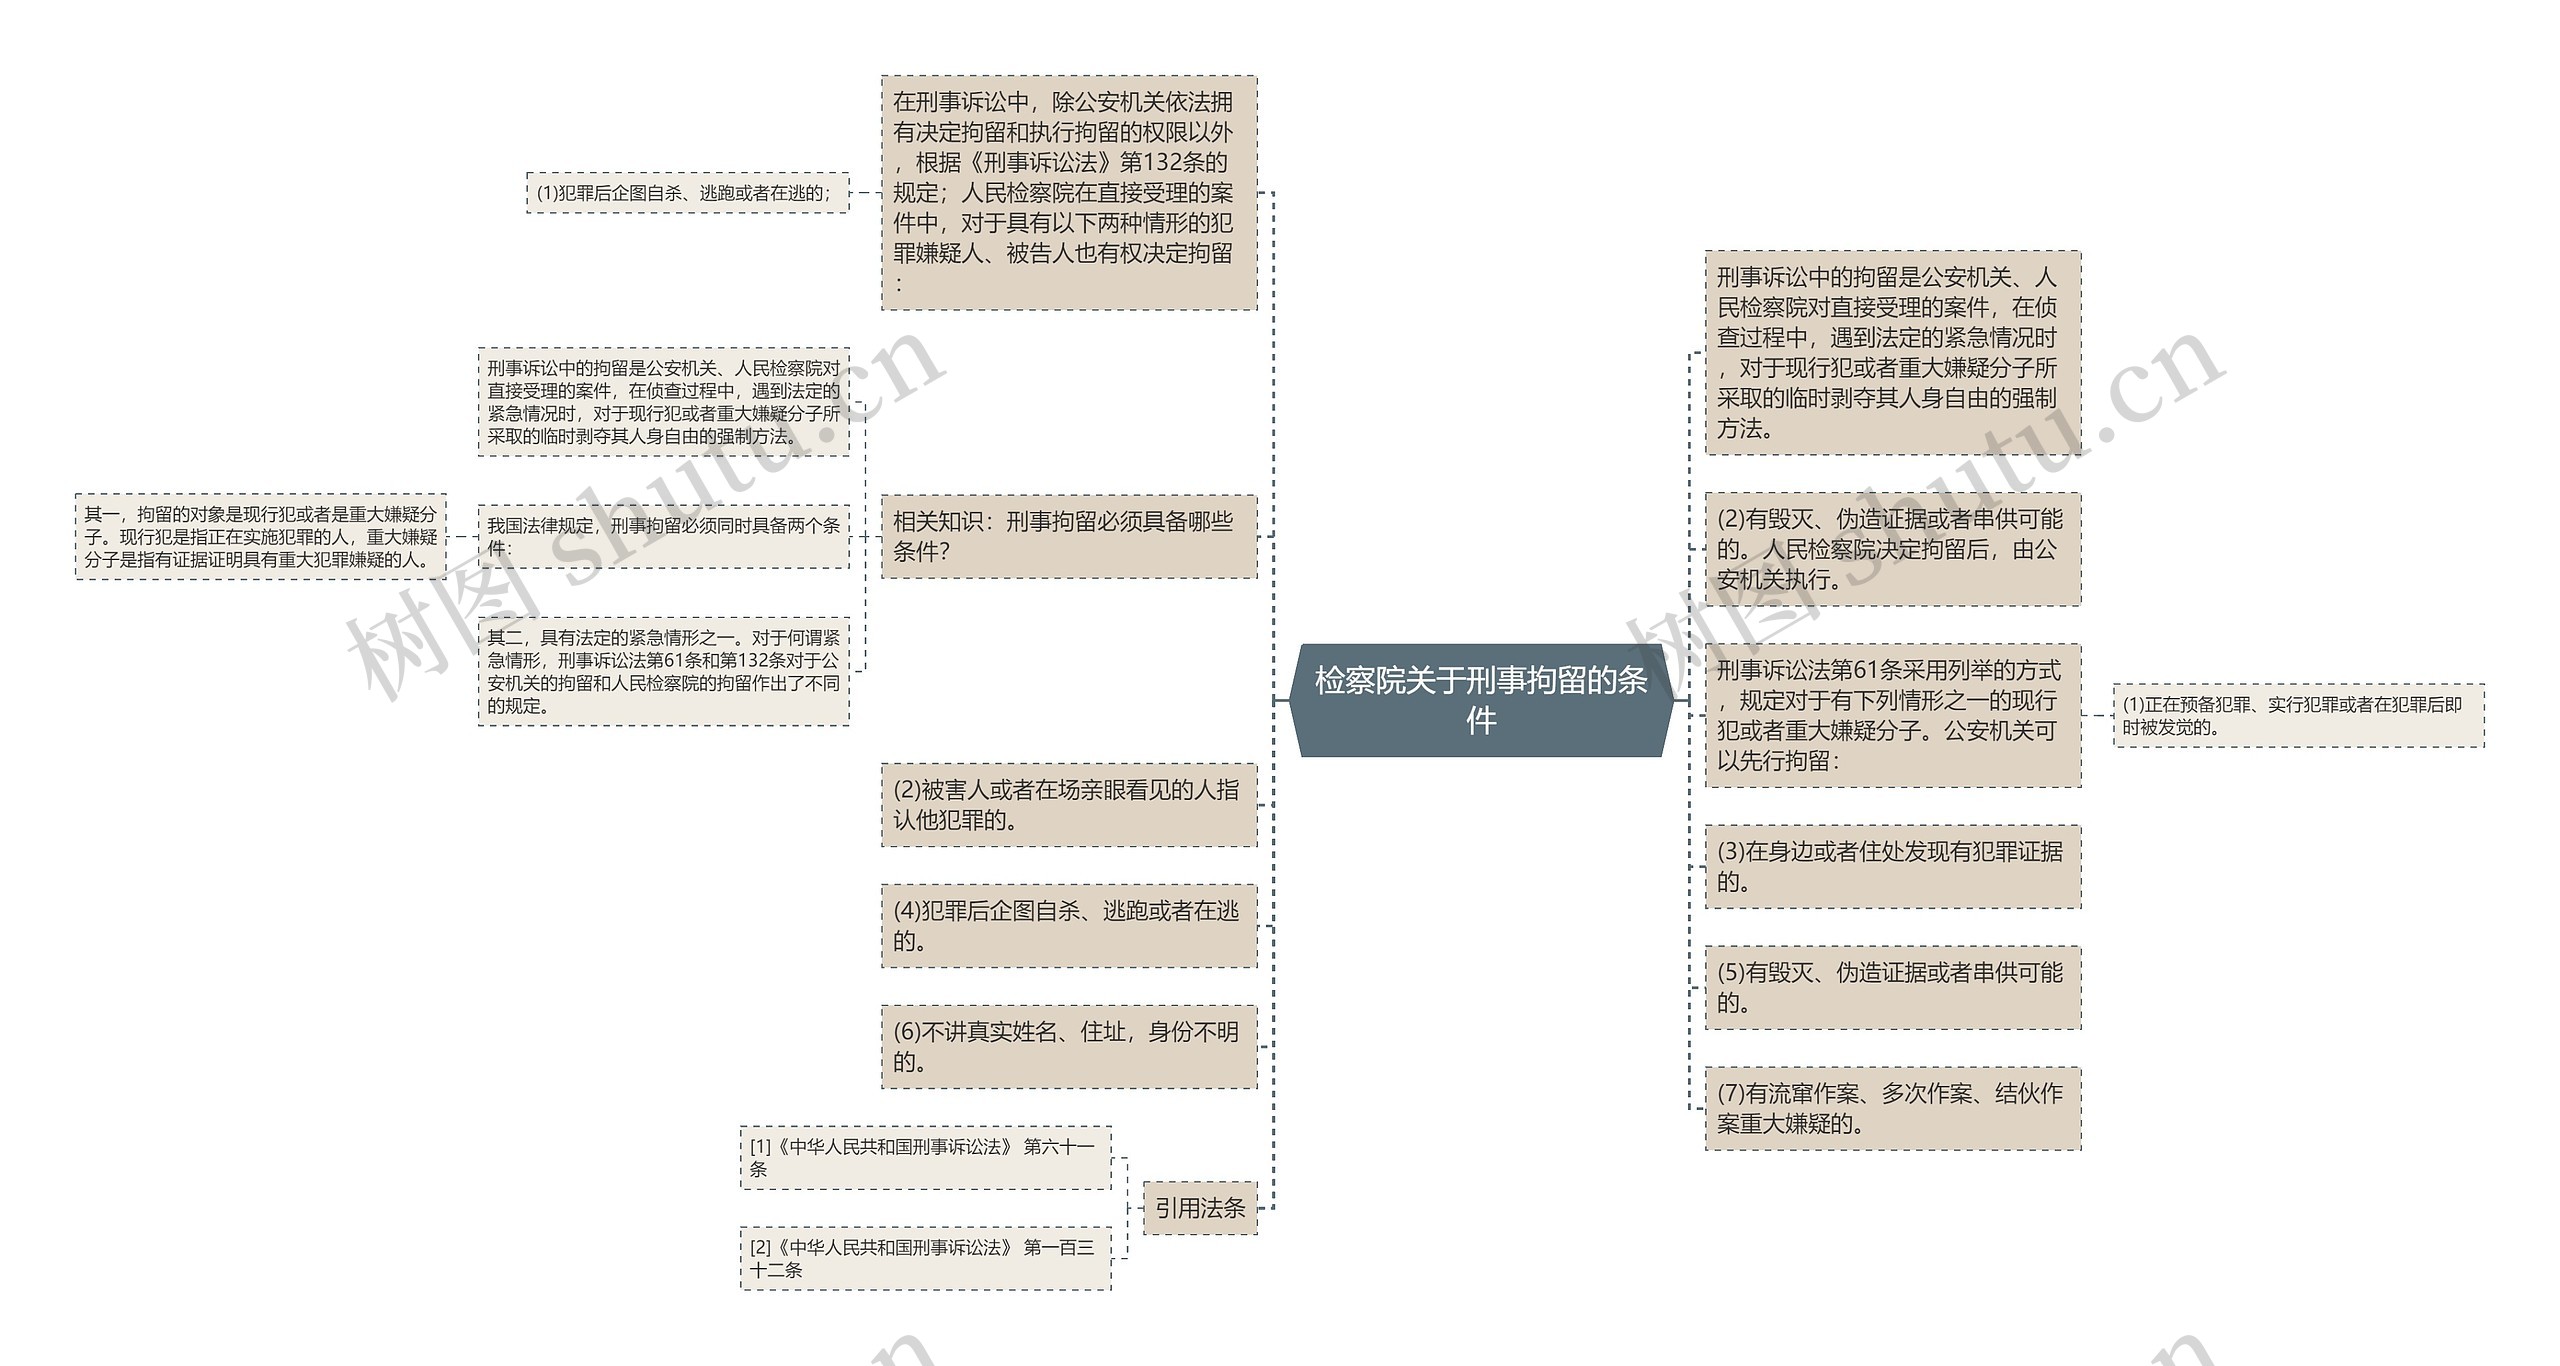Select the 在刑事诉讼中，除公安机关依法拥有 node
The width and height of the screenshot is (2560, 1366).
1068,193
